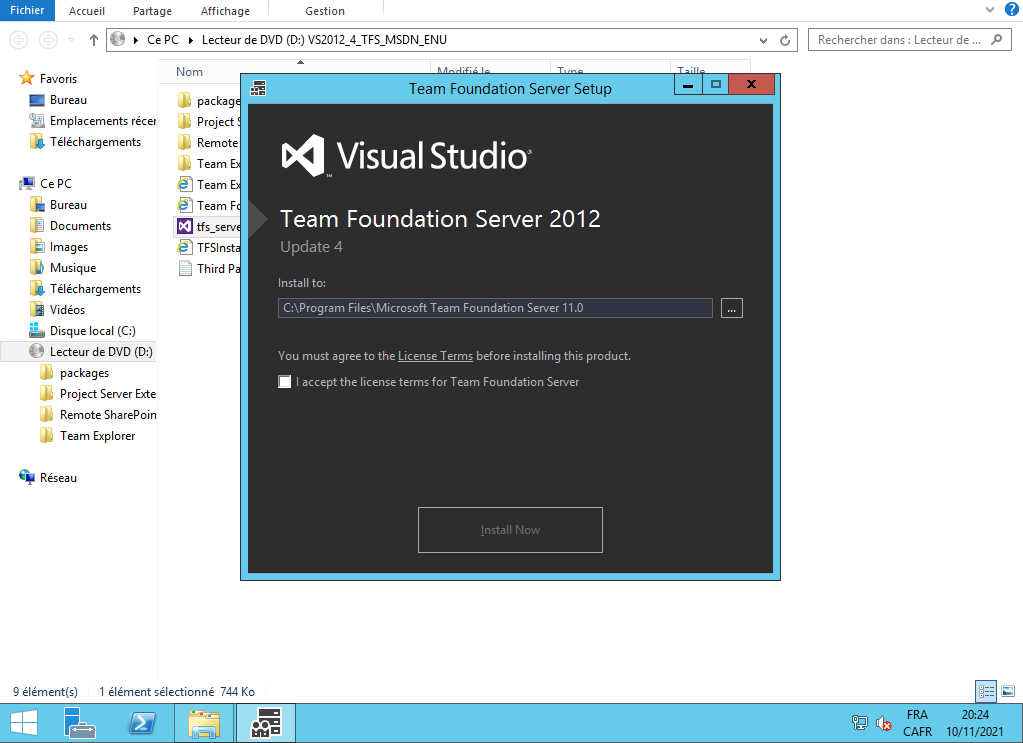Go up one folder level arrow
The width and height of the screenshot is (1023, 743).
94,40
